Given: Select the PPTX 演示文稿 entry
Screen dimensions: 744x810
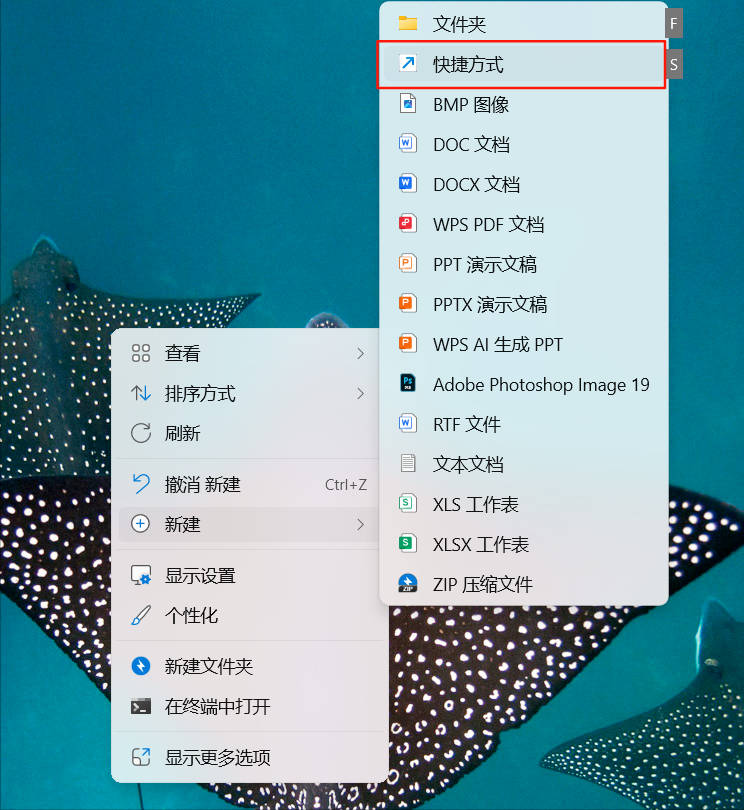Looking at the screenshot, I should pyautogui.click(x=523, y=304).
